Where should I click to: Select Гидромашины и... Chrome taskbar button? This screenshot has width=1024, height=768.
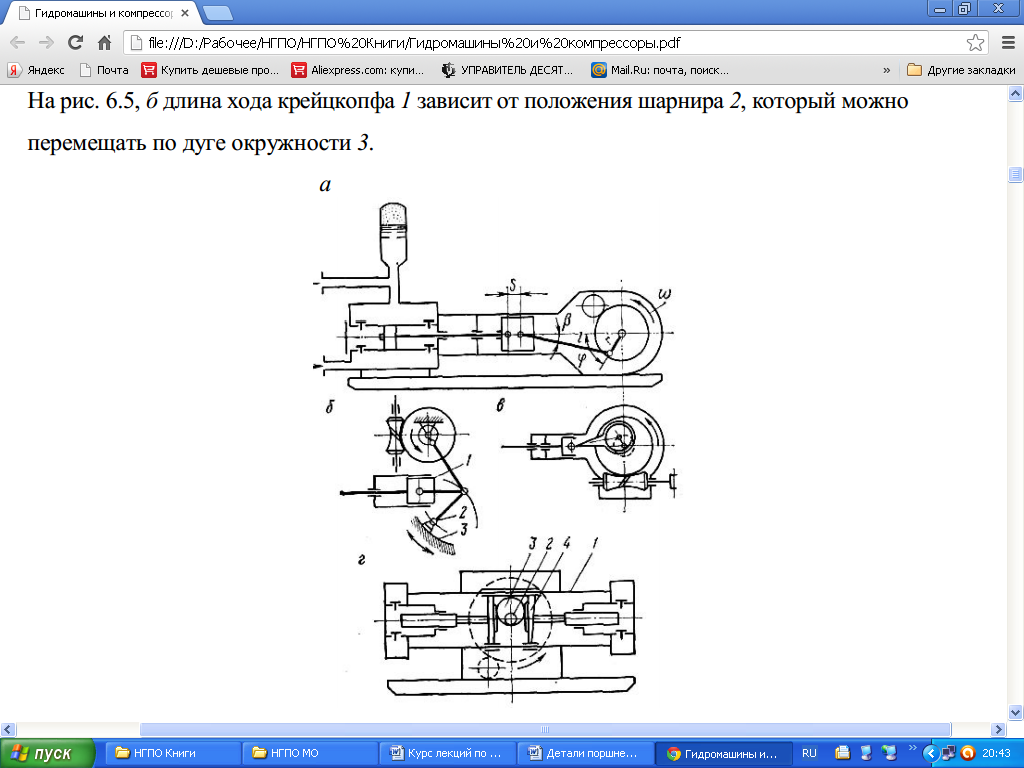point(724,753)
